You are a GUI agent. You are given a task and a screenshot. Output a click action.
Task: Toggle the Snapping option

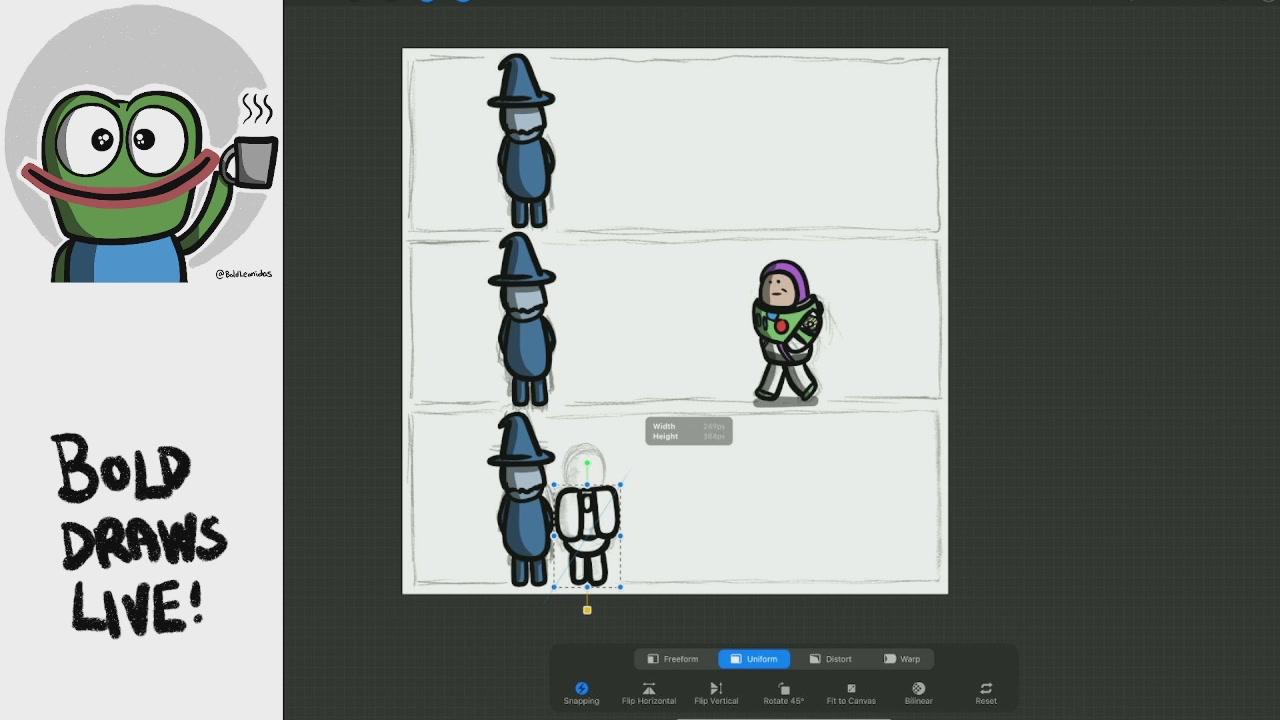(x=581, y=693)
